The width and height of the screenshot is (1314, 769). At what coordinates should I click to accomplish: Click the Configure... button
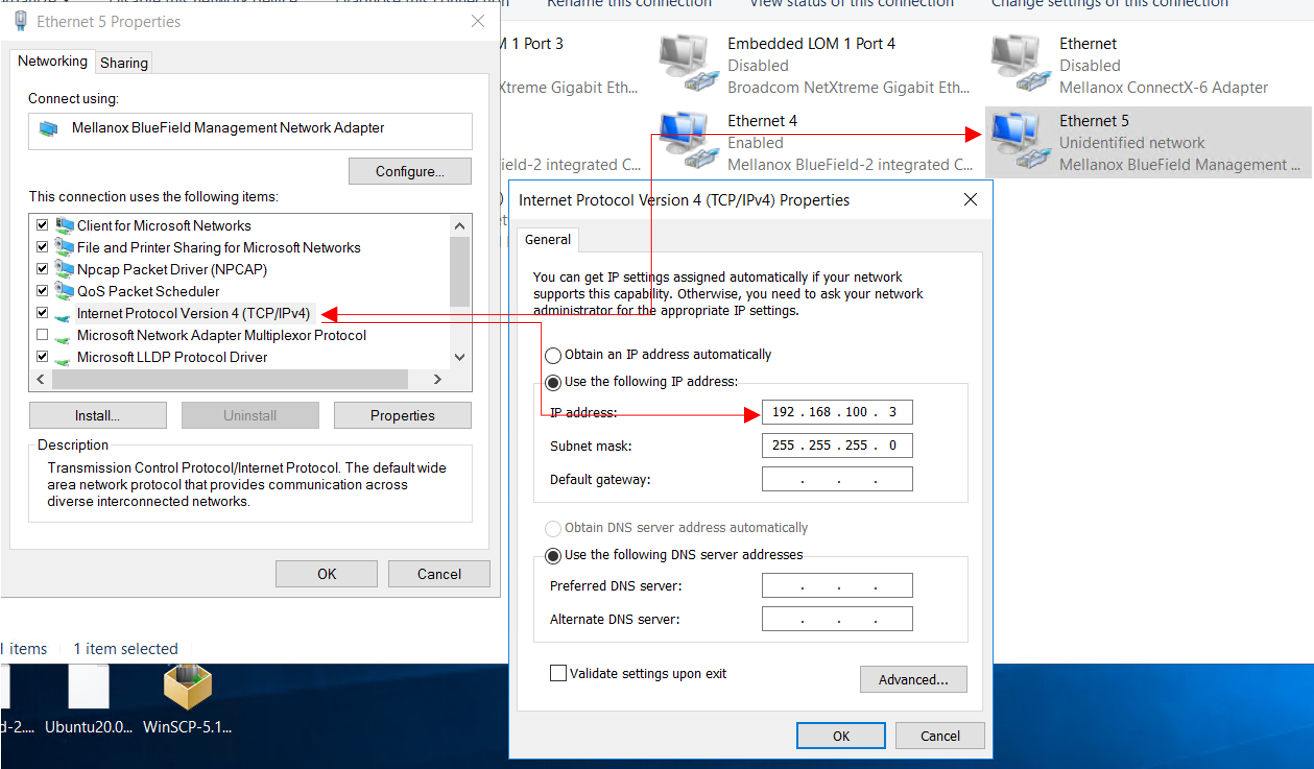410,171
